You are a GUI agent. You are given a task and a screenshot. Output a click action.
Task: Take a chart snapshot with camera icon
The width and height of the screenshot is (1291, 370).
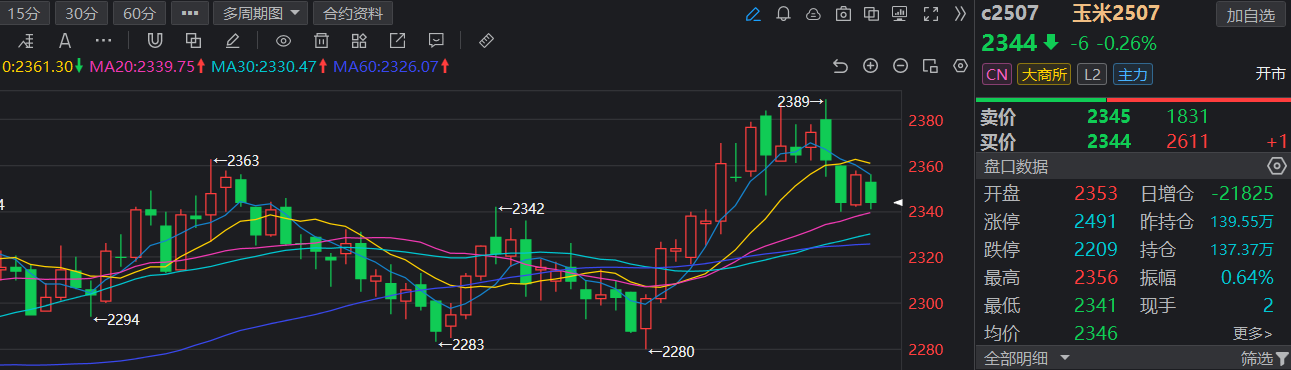point(843,14)
